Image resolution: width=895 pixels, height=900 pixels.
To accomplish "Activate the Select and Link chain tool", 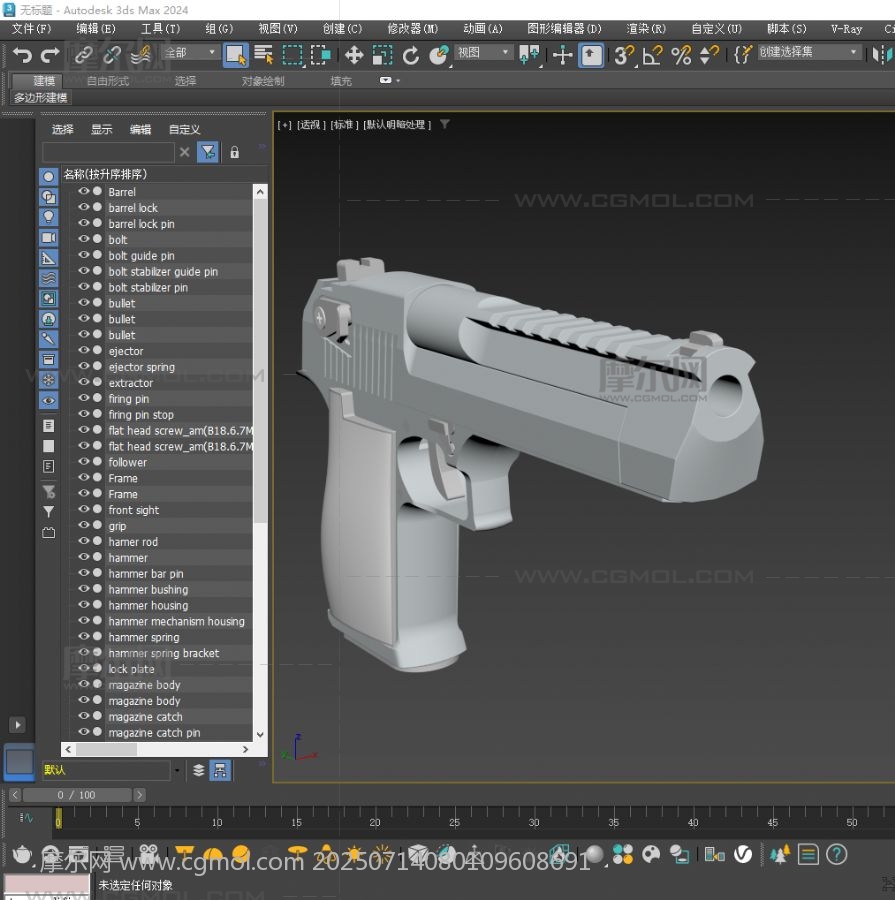I will point(84,55).
